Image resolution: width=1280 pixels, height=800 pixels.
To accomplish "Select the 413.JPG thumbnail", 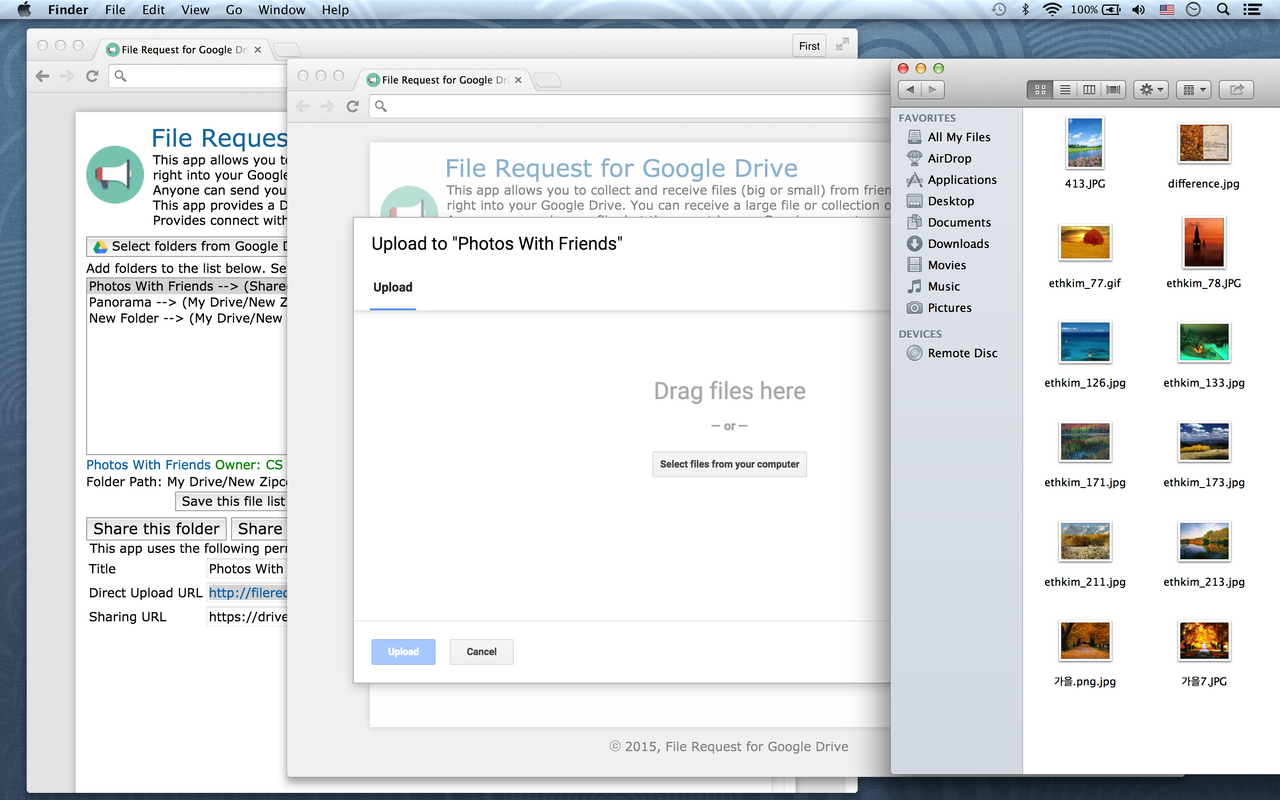I will [x=1085, y=143].
